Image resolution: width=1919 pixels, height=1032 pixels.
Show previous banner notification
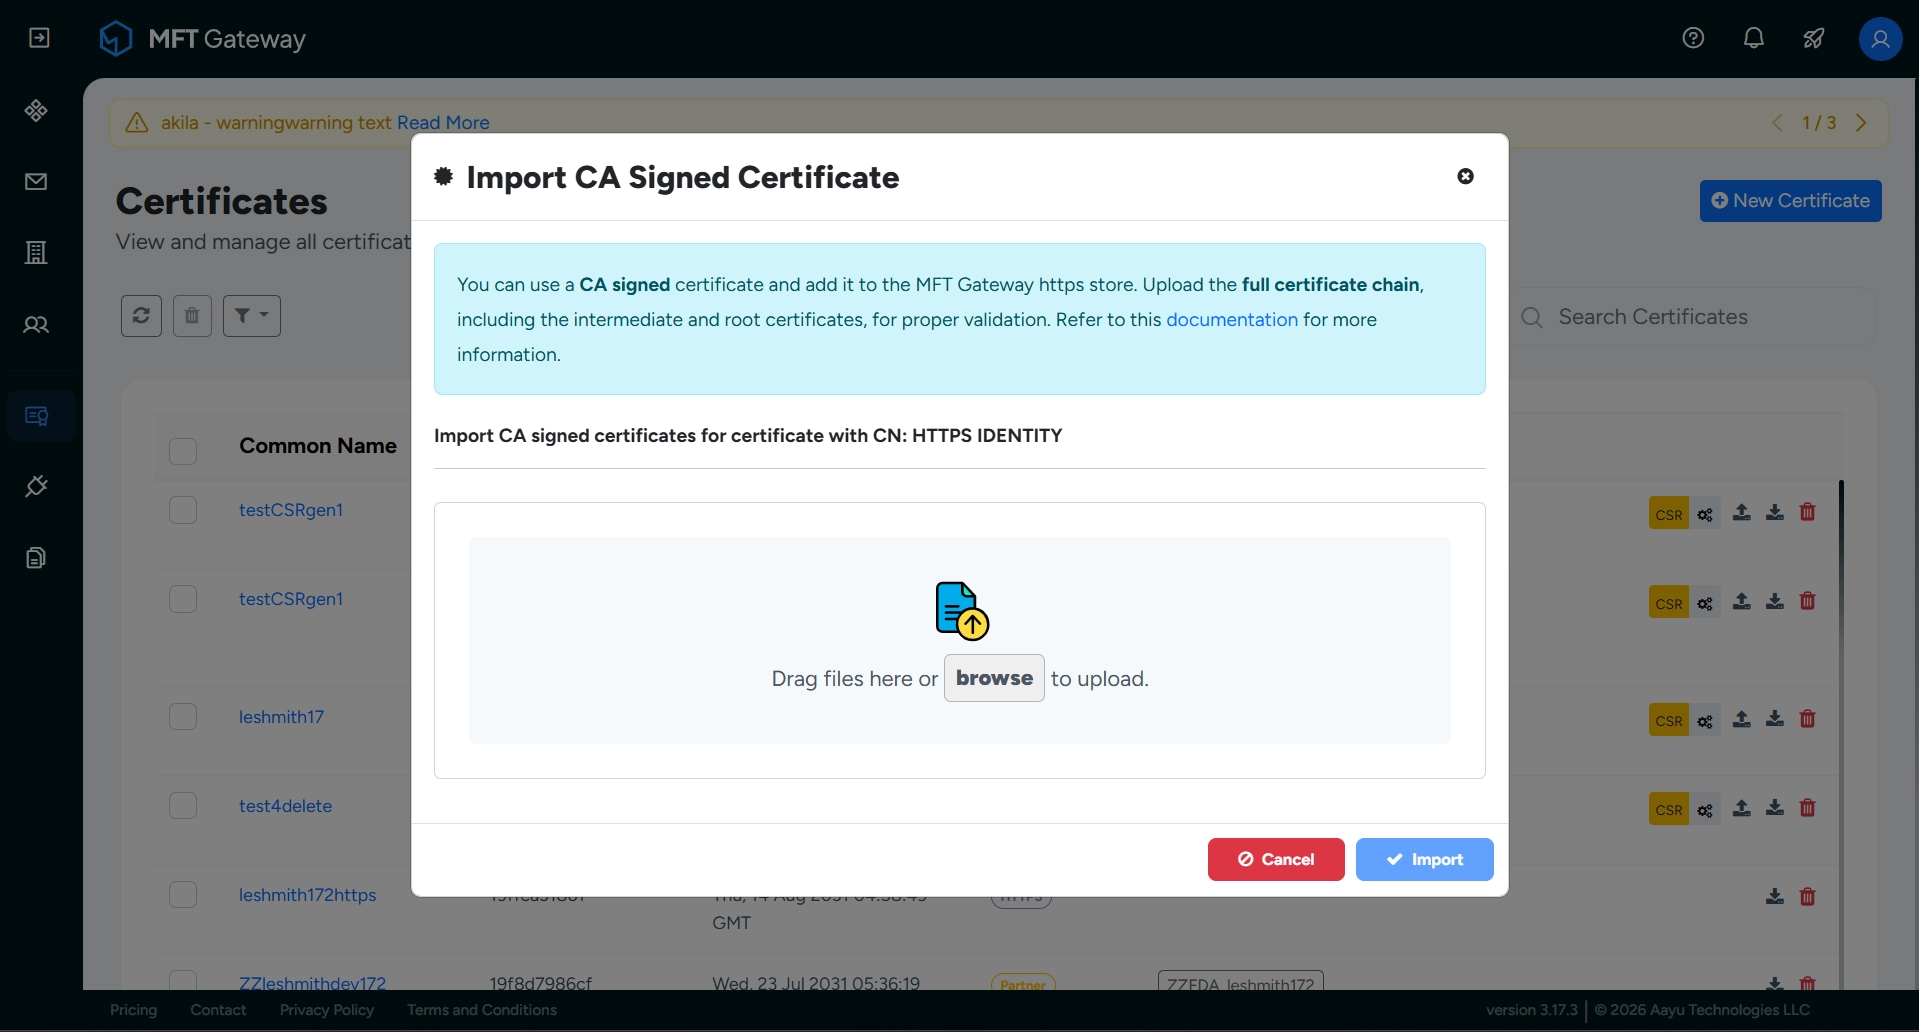pos(1777,122)
